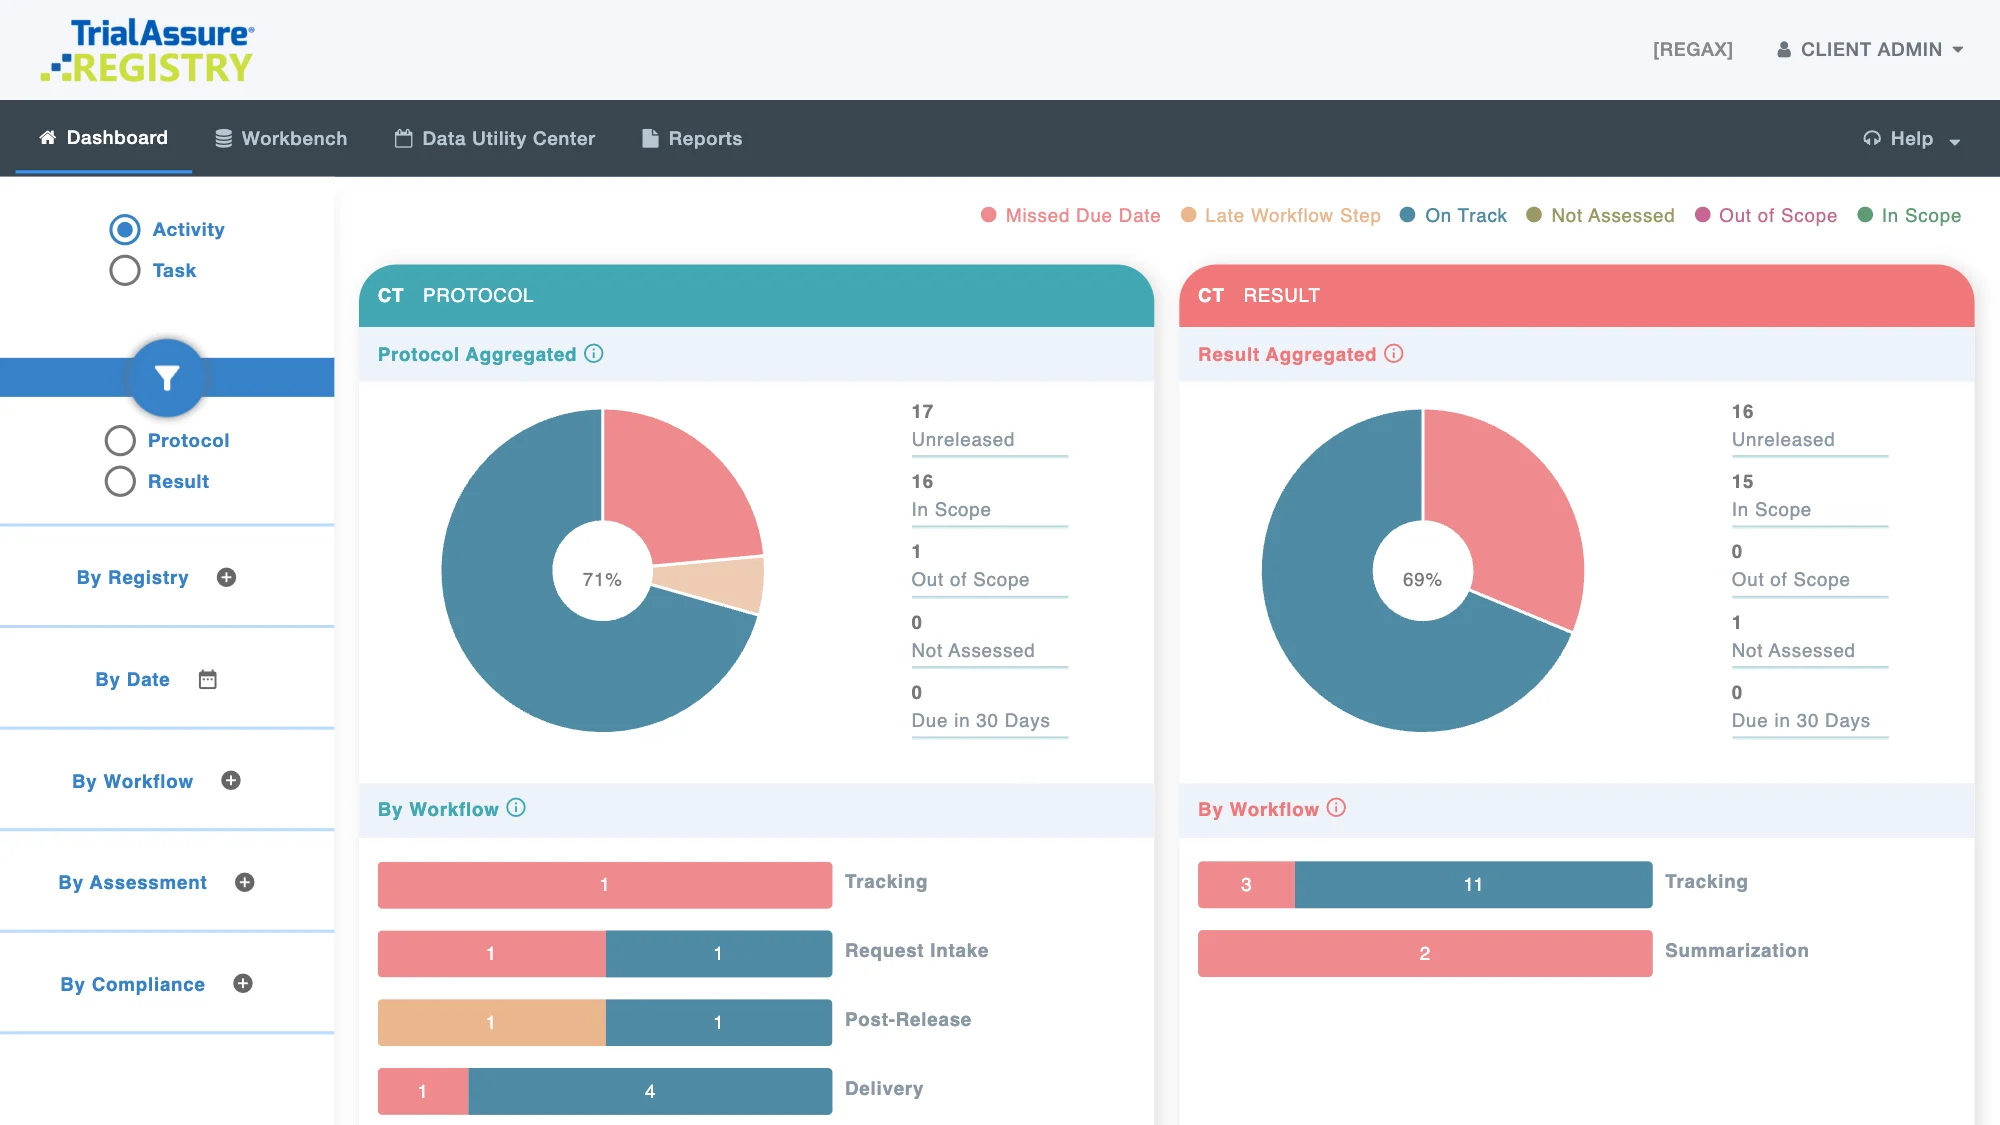Open the Help dropdown arrow
2000x1125 pixels.
1955,141
